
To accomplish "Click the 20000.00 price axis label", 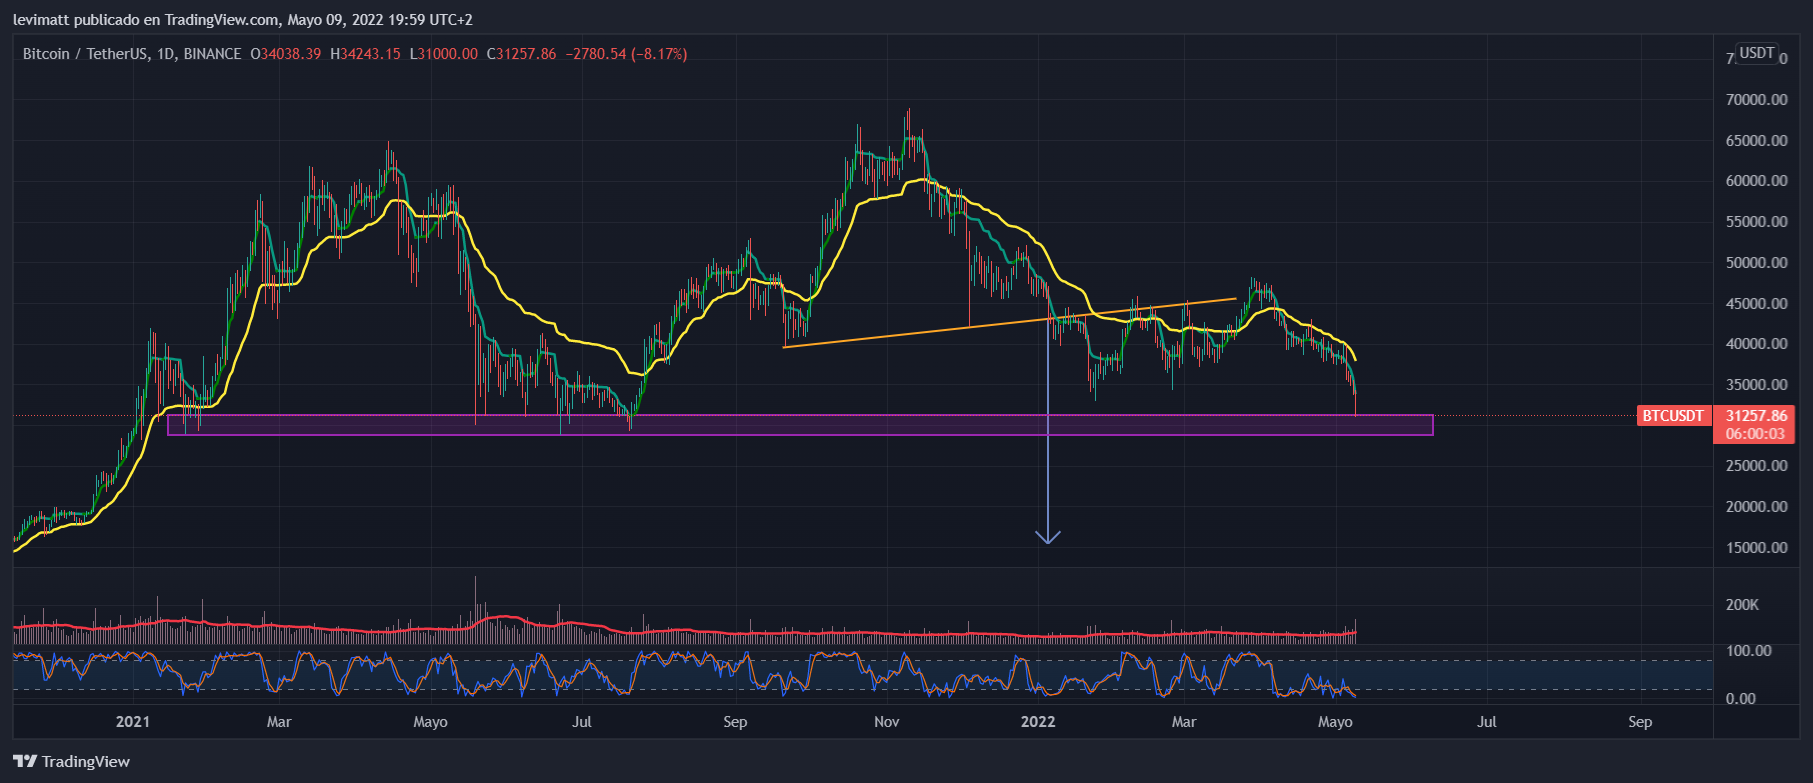I will tap(1756, 507).
